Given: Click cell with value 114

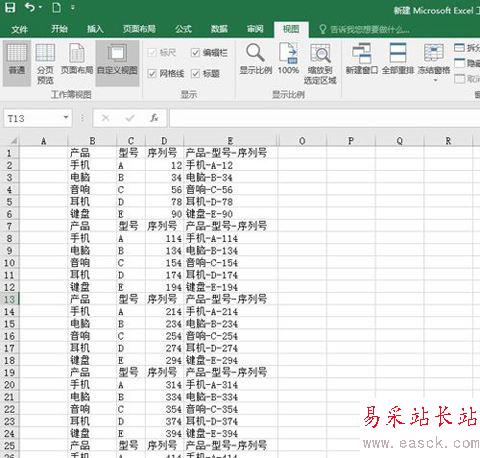Looking at the screenshot, I should pos(164,238).
